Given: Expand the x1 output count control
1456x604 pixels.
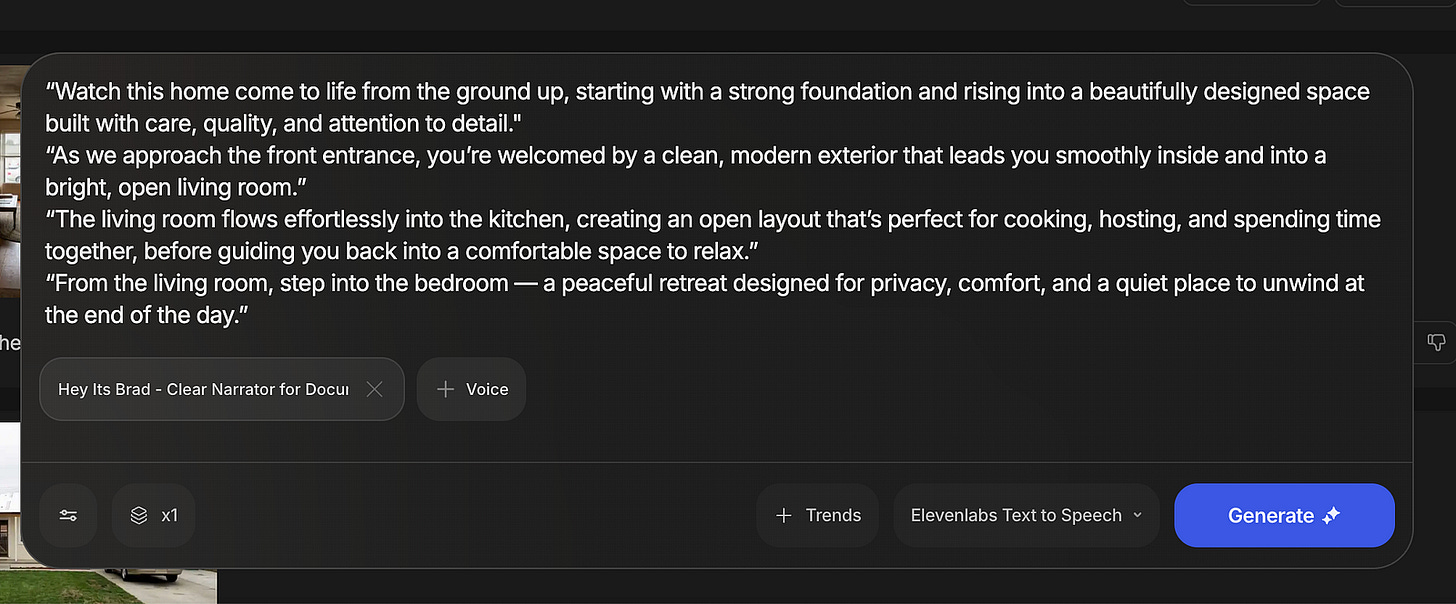Looking at the screenshot, I should (x=153, y=515).
